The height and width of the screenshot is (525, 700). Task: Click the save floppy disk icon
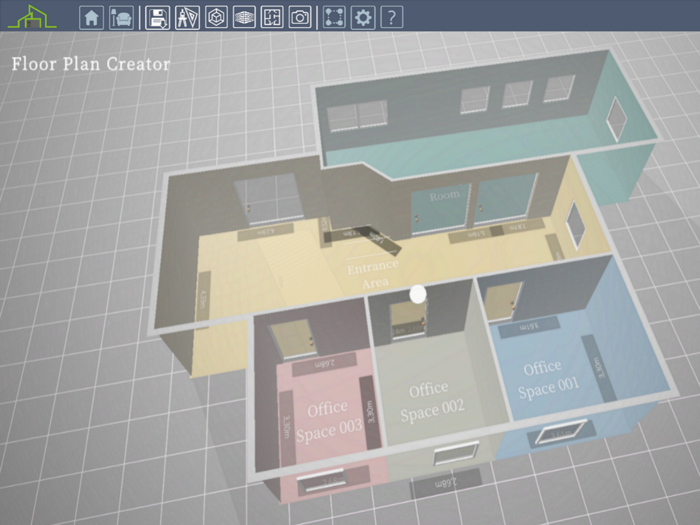pos(158,18)
